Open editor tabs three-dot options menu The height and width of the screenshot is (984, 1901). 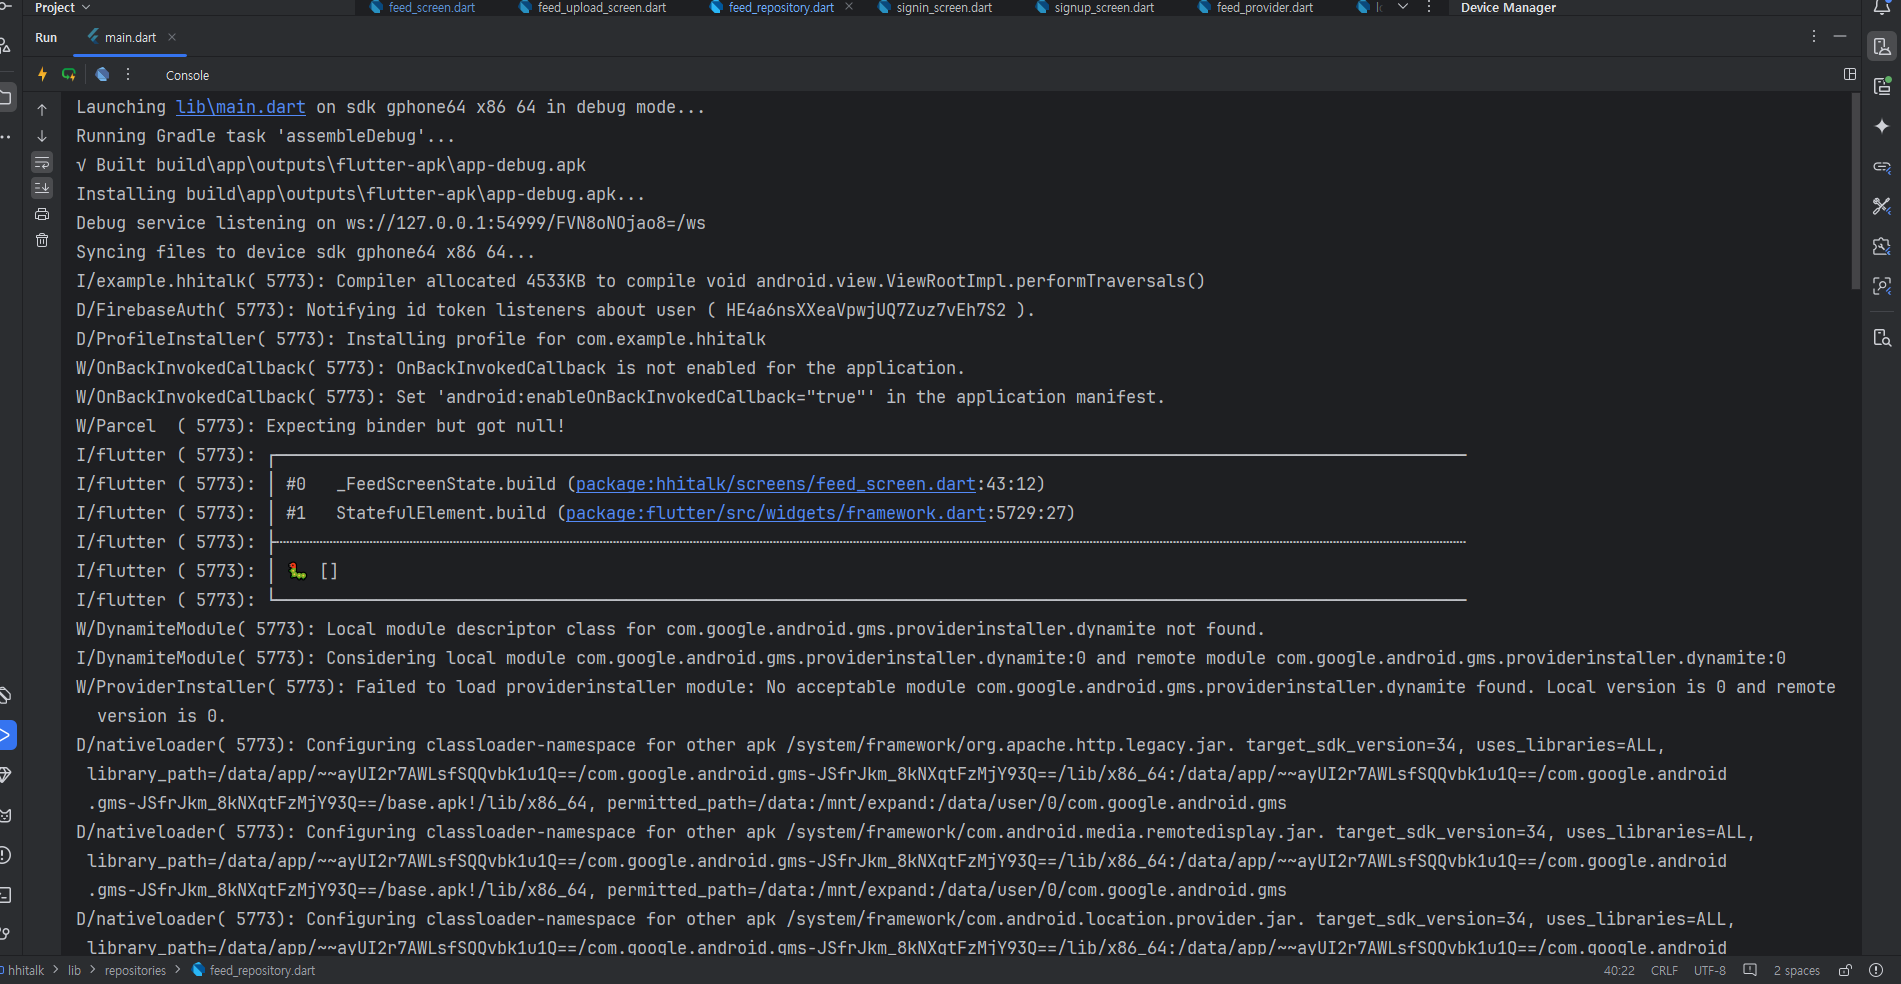(1429, 7)
